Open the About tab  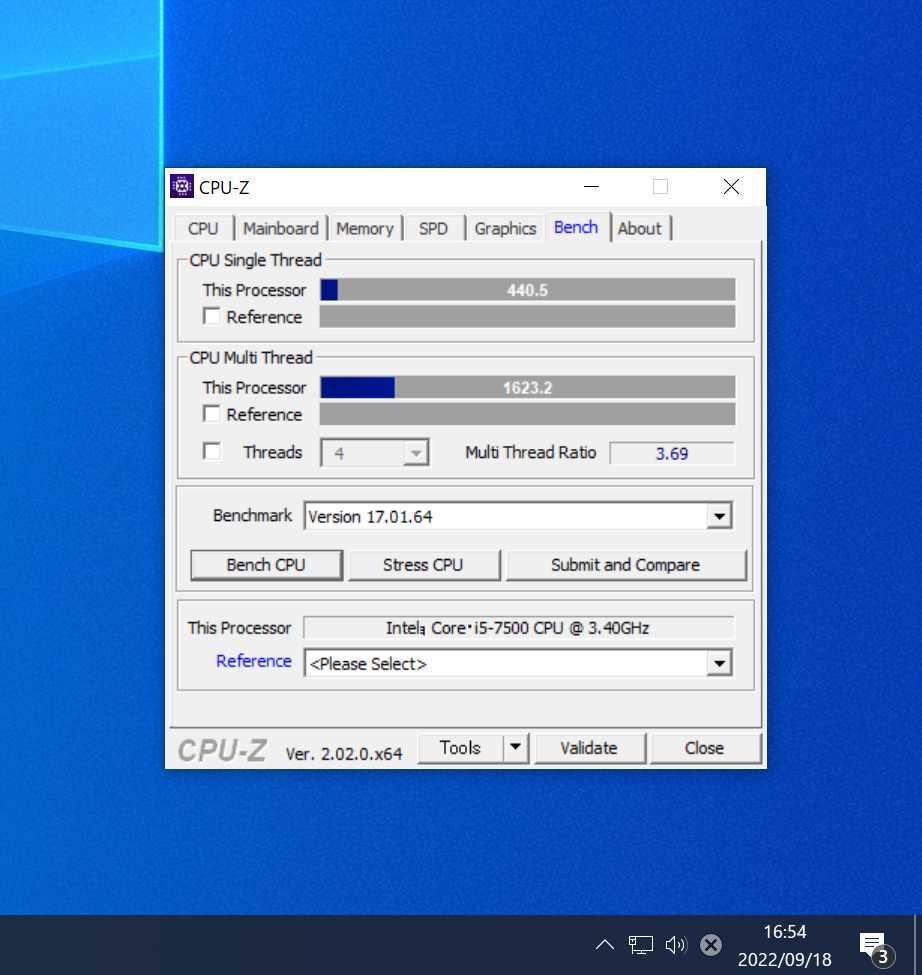(x=640, y=228)
